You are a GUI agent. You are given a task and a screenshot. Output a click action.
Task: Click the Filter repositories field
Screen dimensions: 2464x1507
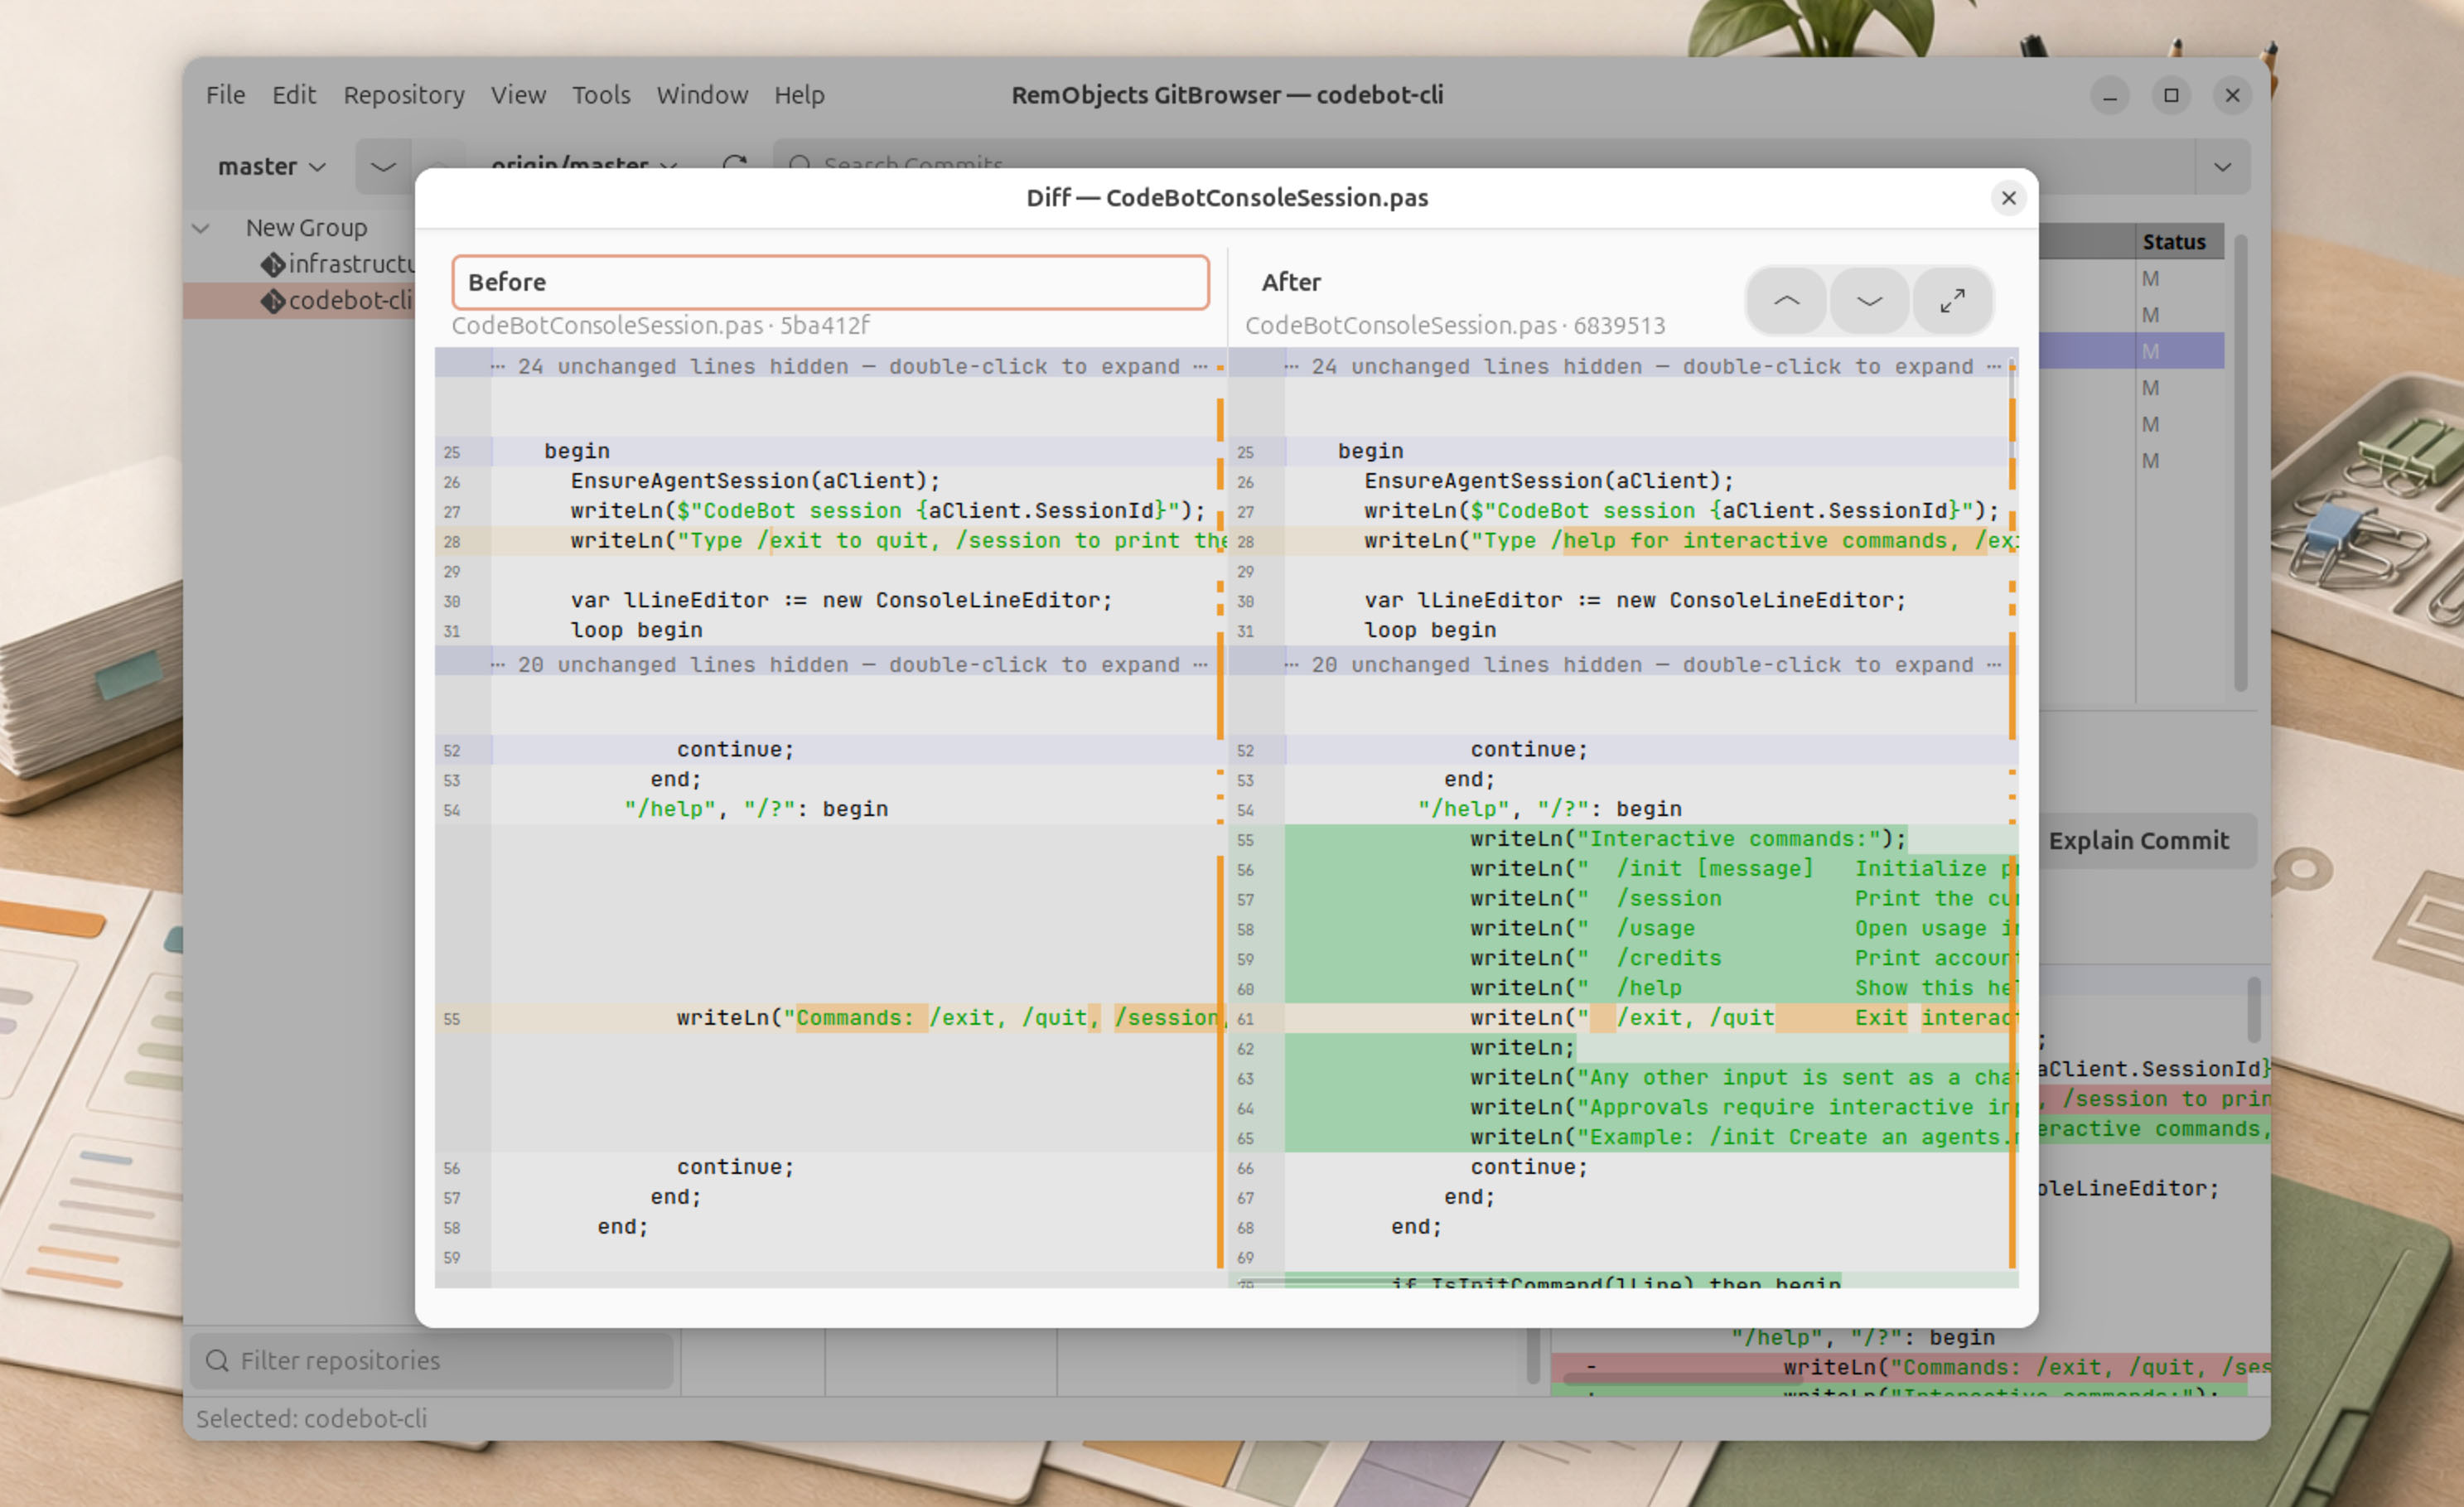coord(431,1360)
